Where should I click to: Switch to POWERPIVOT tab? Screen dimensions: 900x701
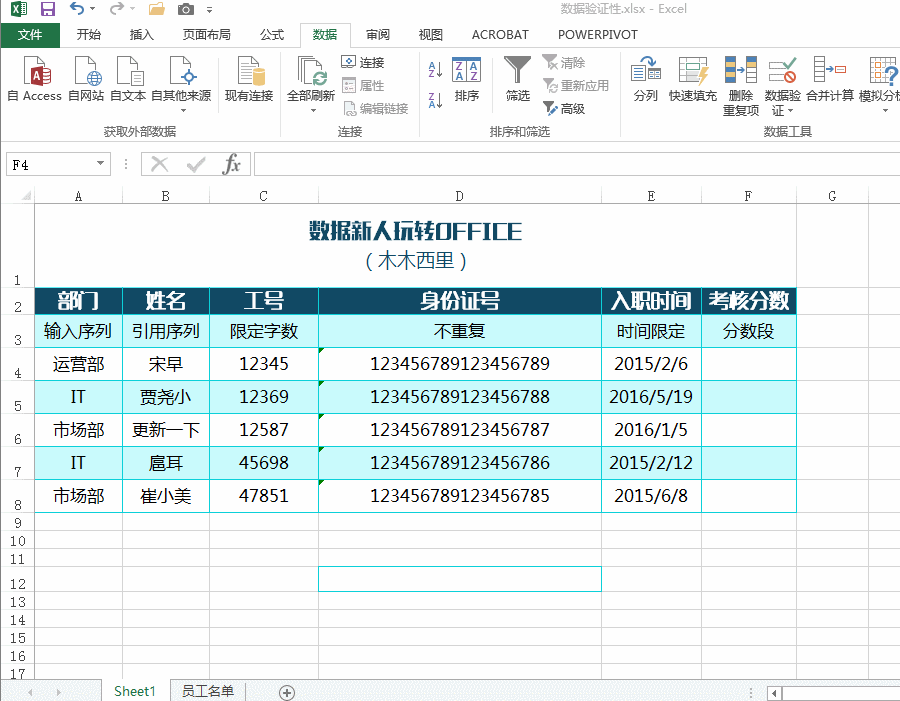(x=598, y=34)
